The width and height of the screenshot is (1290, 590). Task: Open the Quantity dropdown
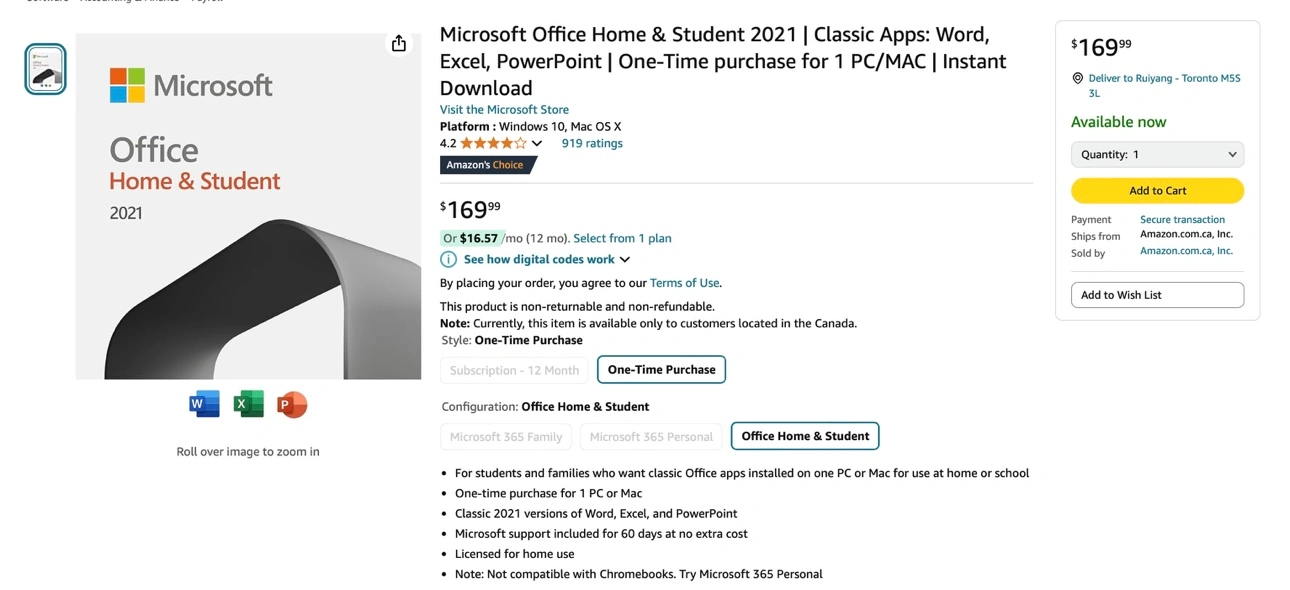[1157, 155]
